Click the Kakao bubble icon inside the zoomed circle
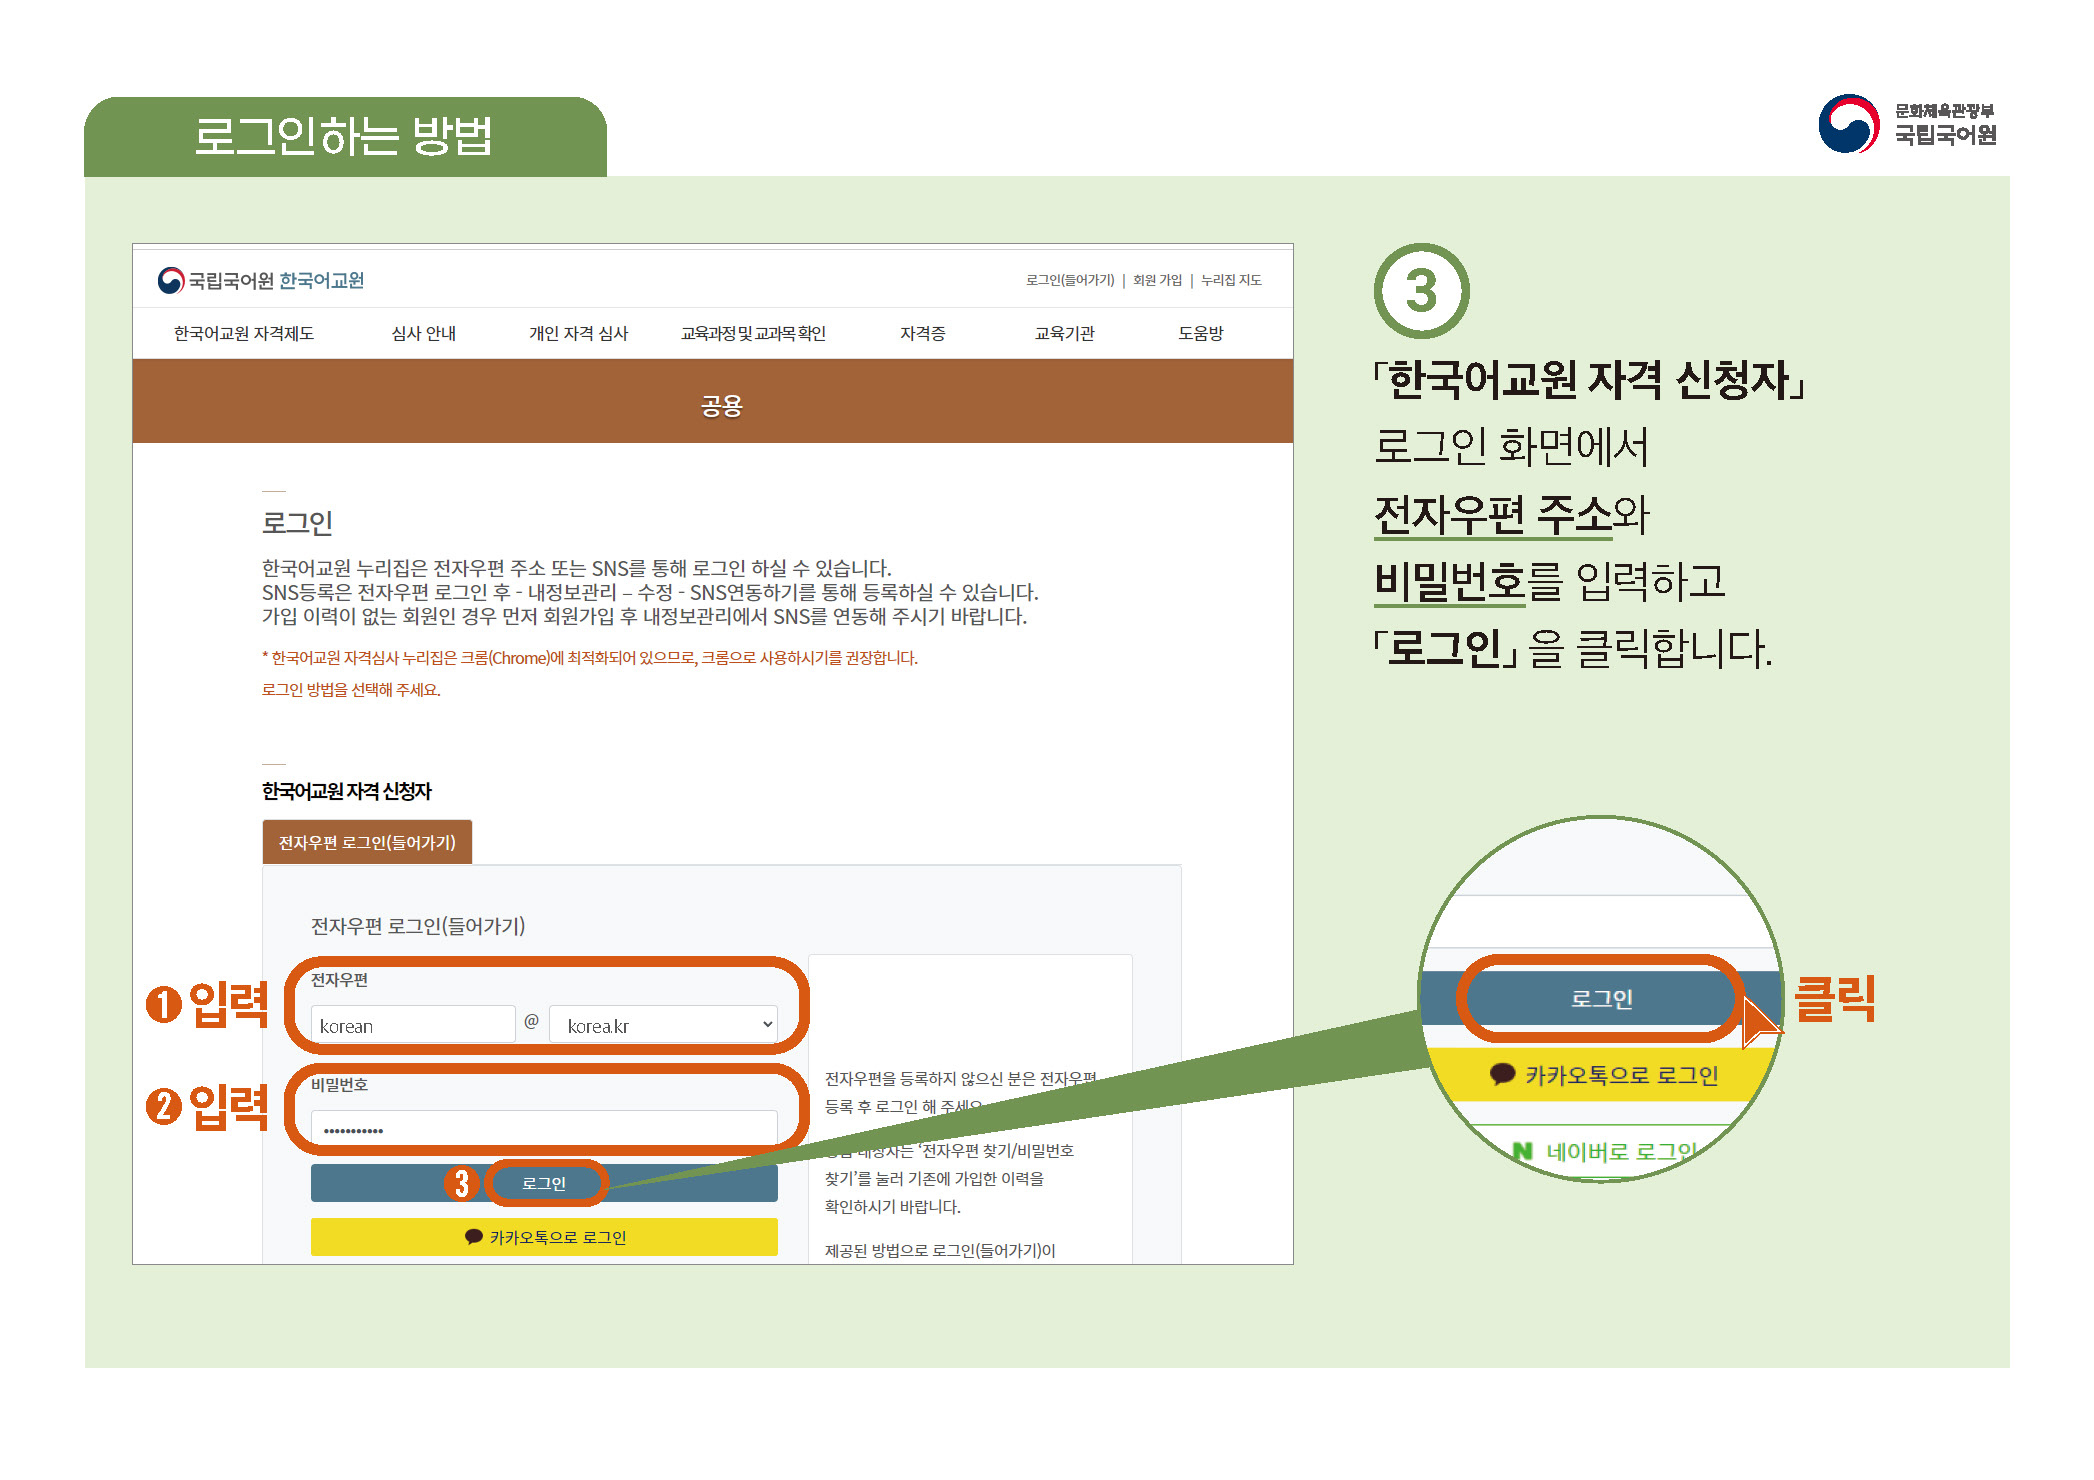2094x1480 pixels. (x=1501, y=1075)
